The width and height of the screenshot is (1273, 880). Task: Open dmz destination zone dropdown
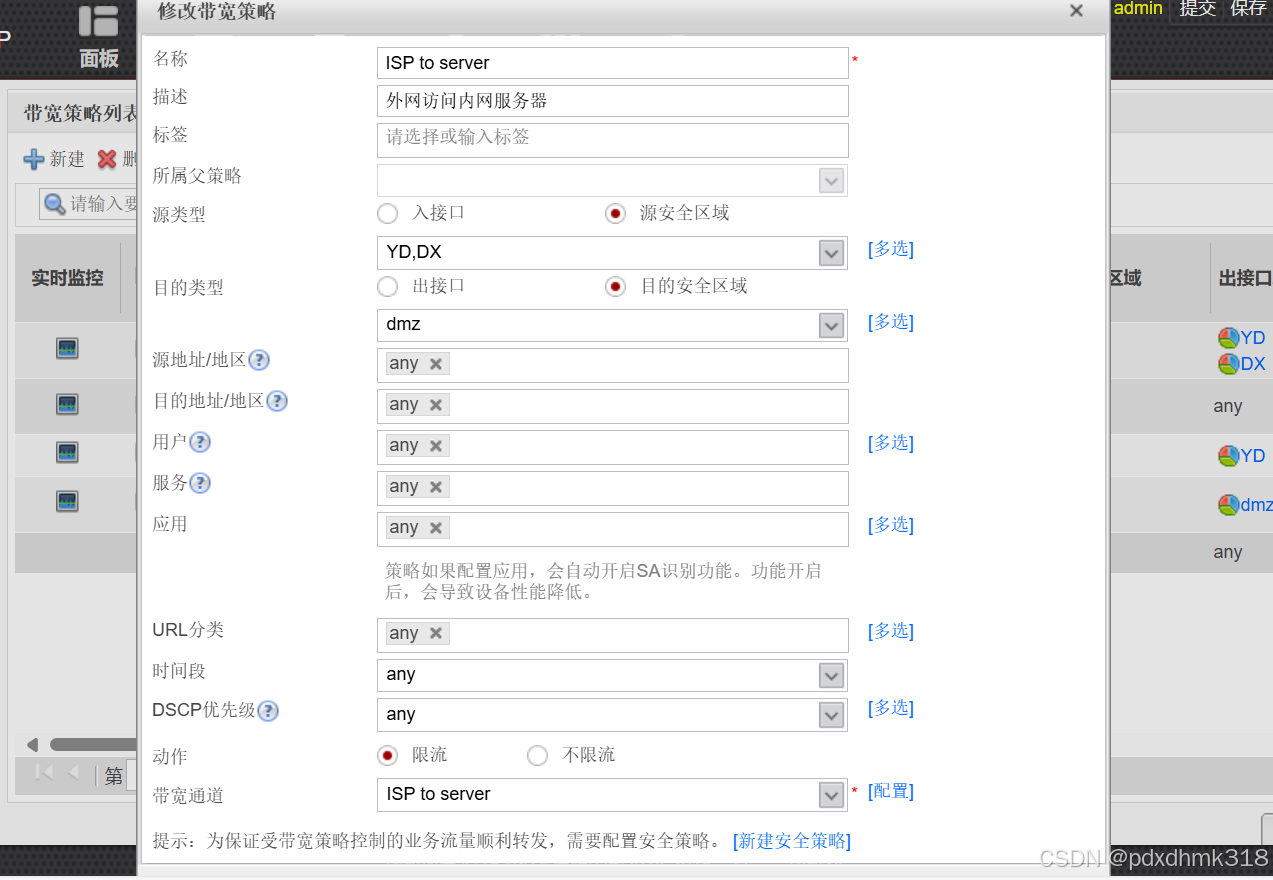832,326
